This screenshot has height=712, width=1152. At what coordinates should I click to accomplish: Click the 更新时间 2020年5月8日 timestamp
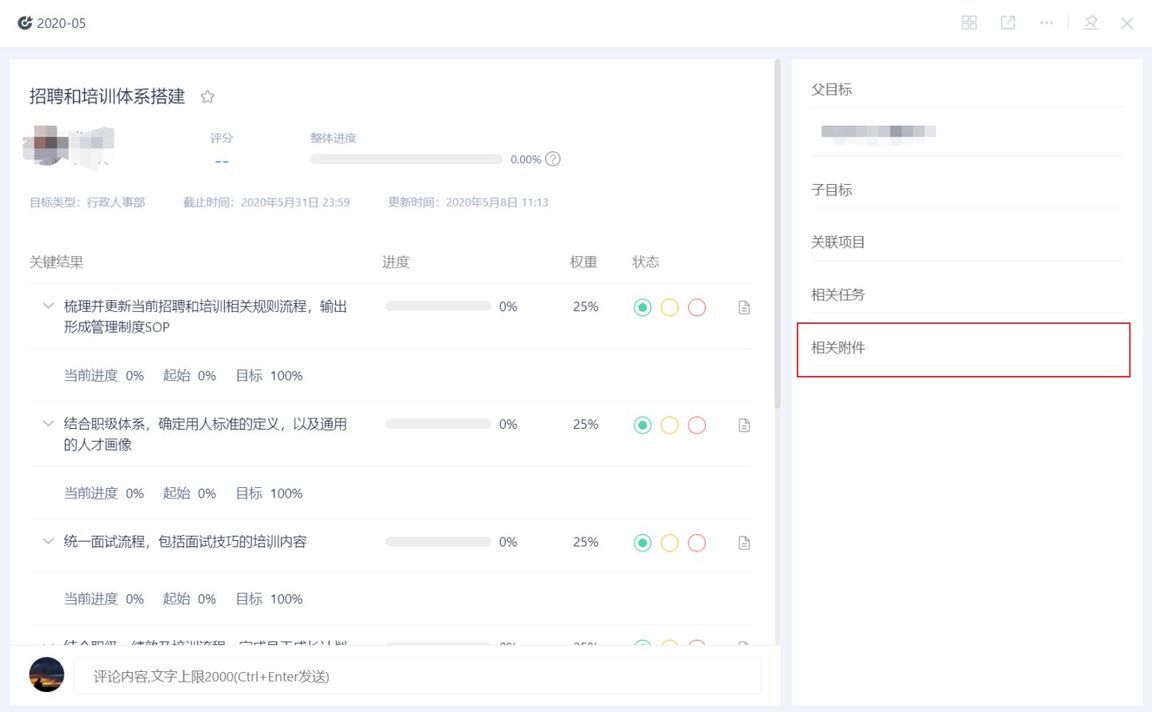point(468,202)
